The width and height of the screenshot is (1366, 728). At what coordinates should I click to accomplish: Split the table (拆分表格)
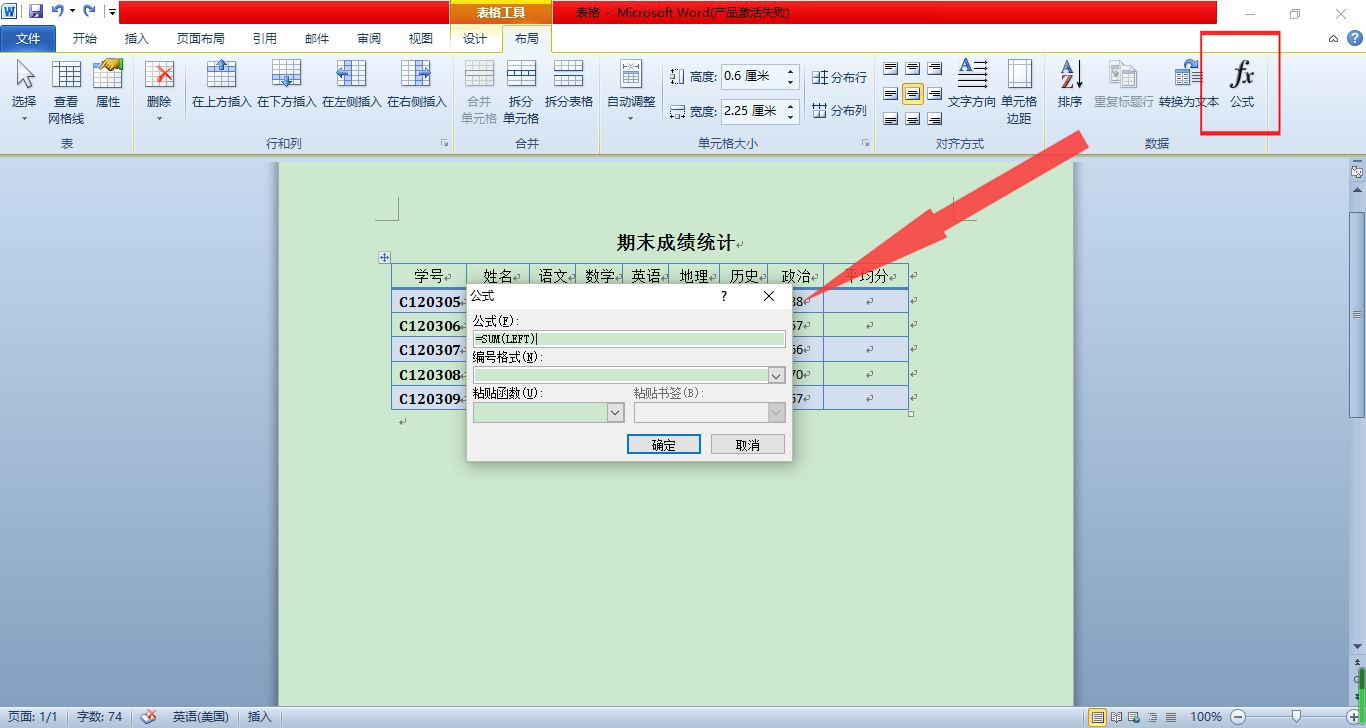[569, 85]
